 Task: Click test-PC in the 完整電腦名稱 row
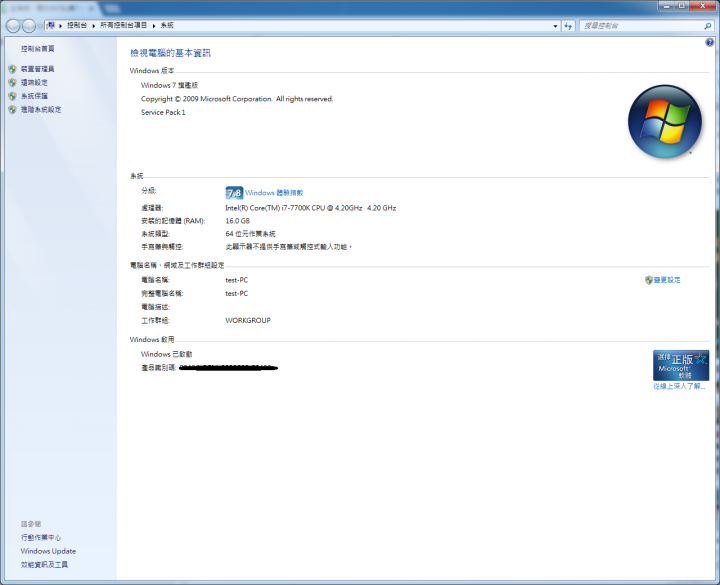coord(236,293)
